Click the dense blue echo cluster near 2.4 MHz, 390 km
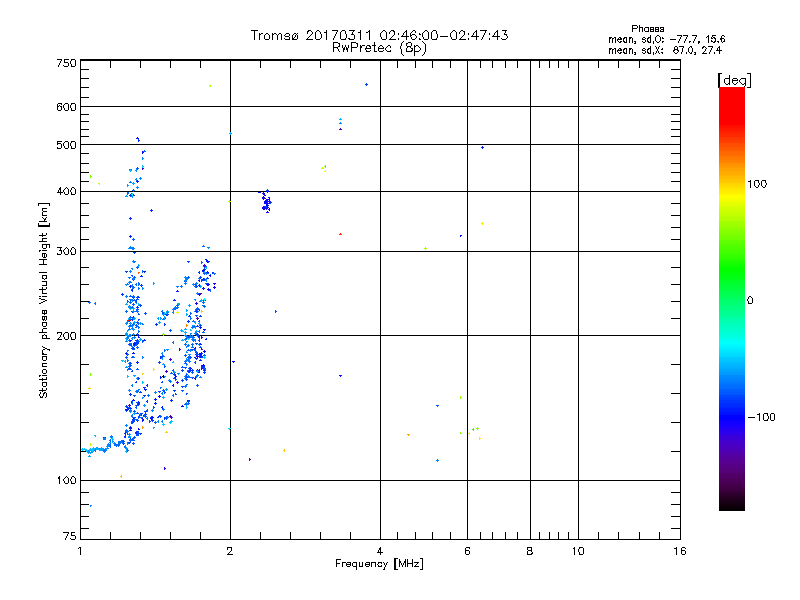Image resolution: width=800 pixels, height=600 pixels. (266, 201)
